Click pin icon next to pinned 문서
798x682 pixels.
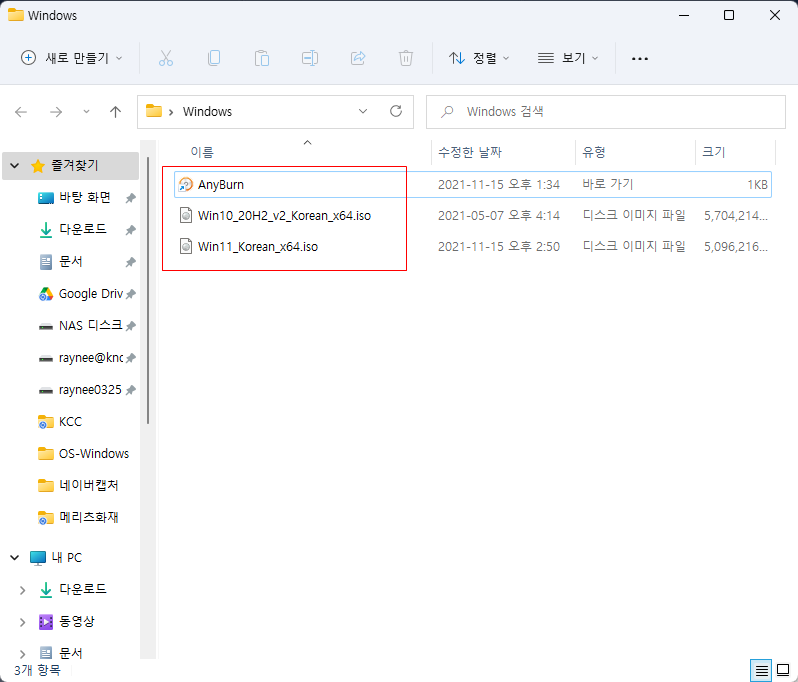pos(131,262)
